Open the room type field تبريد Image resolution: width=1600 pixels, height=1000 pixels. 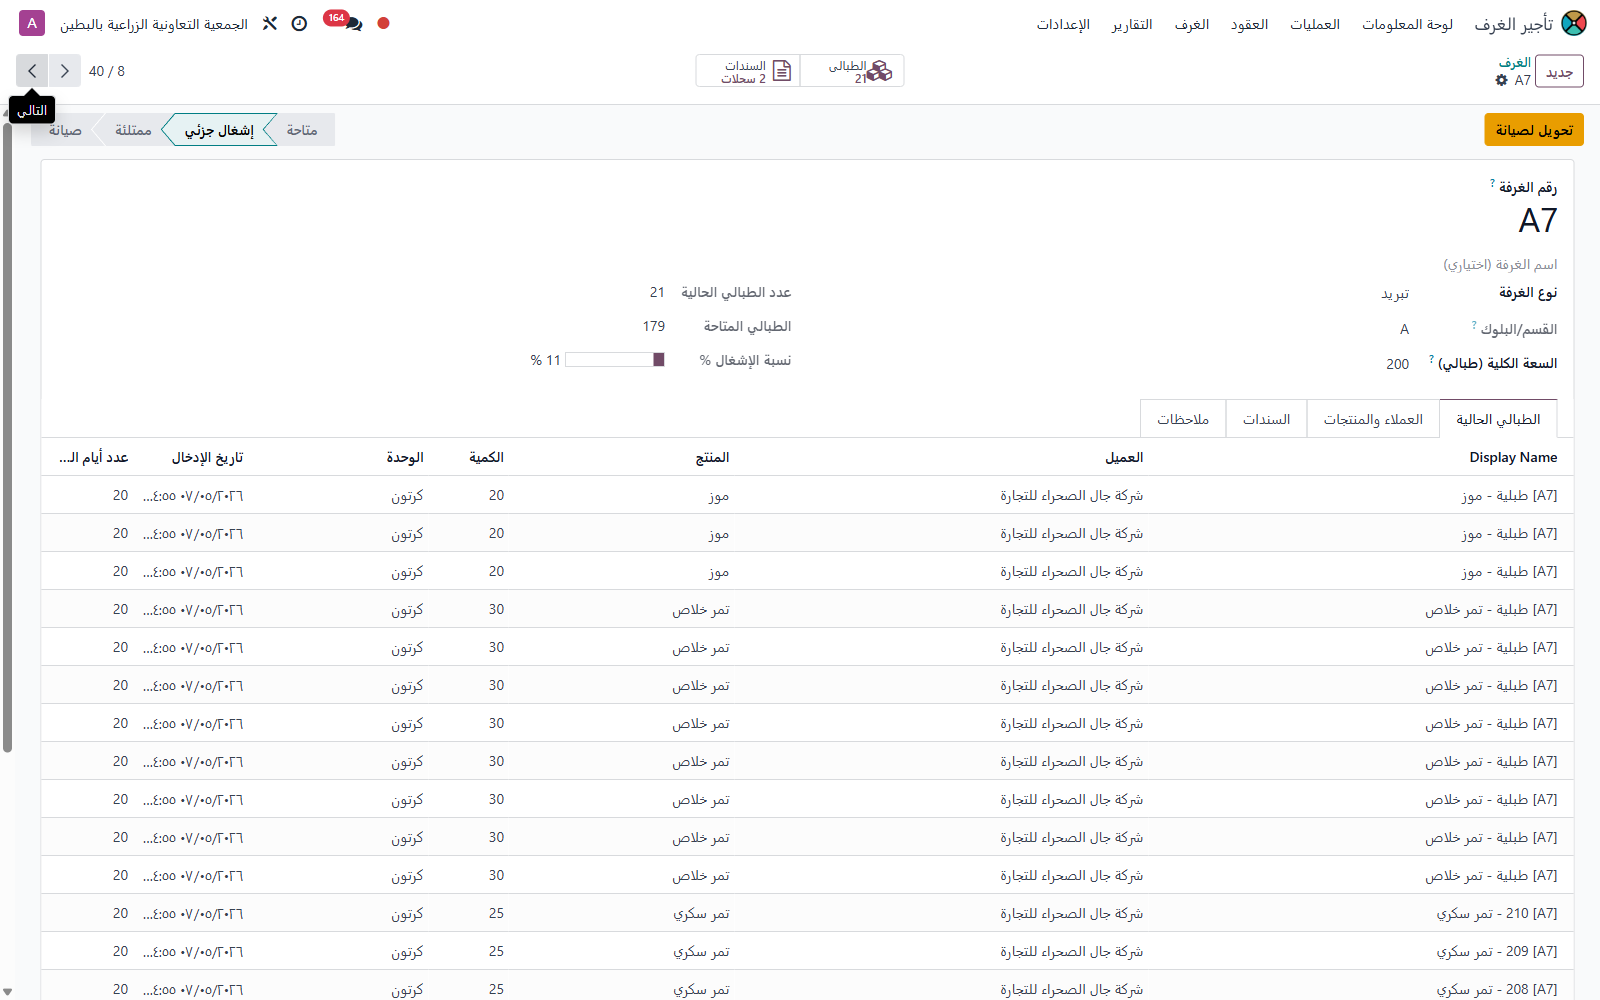tap(1395, 293)
